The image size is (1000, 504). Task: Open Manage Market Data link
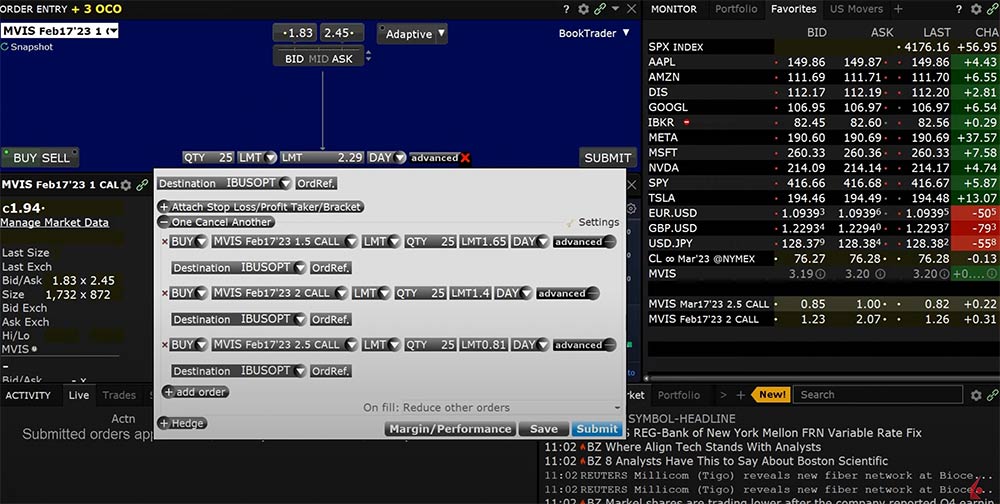tap(54, 223)
